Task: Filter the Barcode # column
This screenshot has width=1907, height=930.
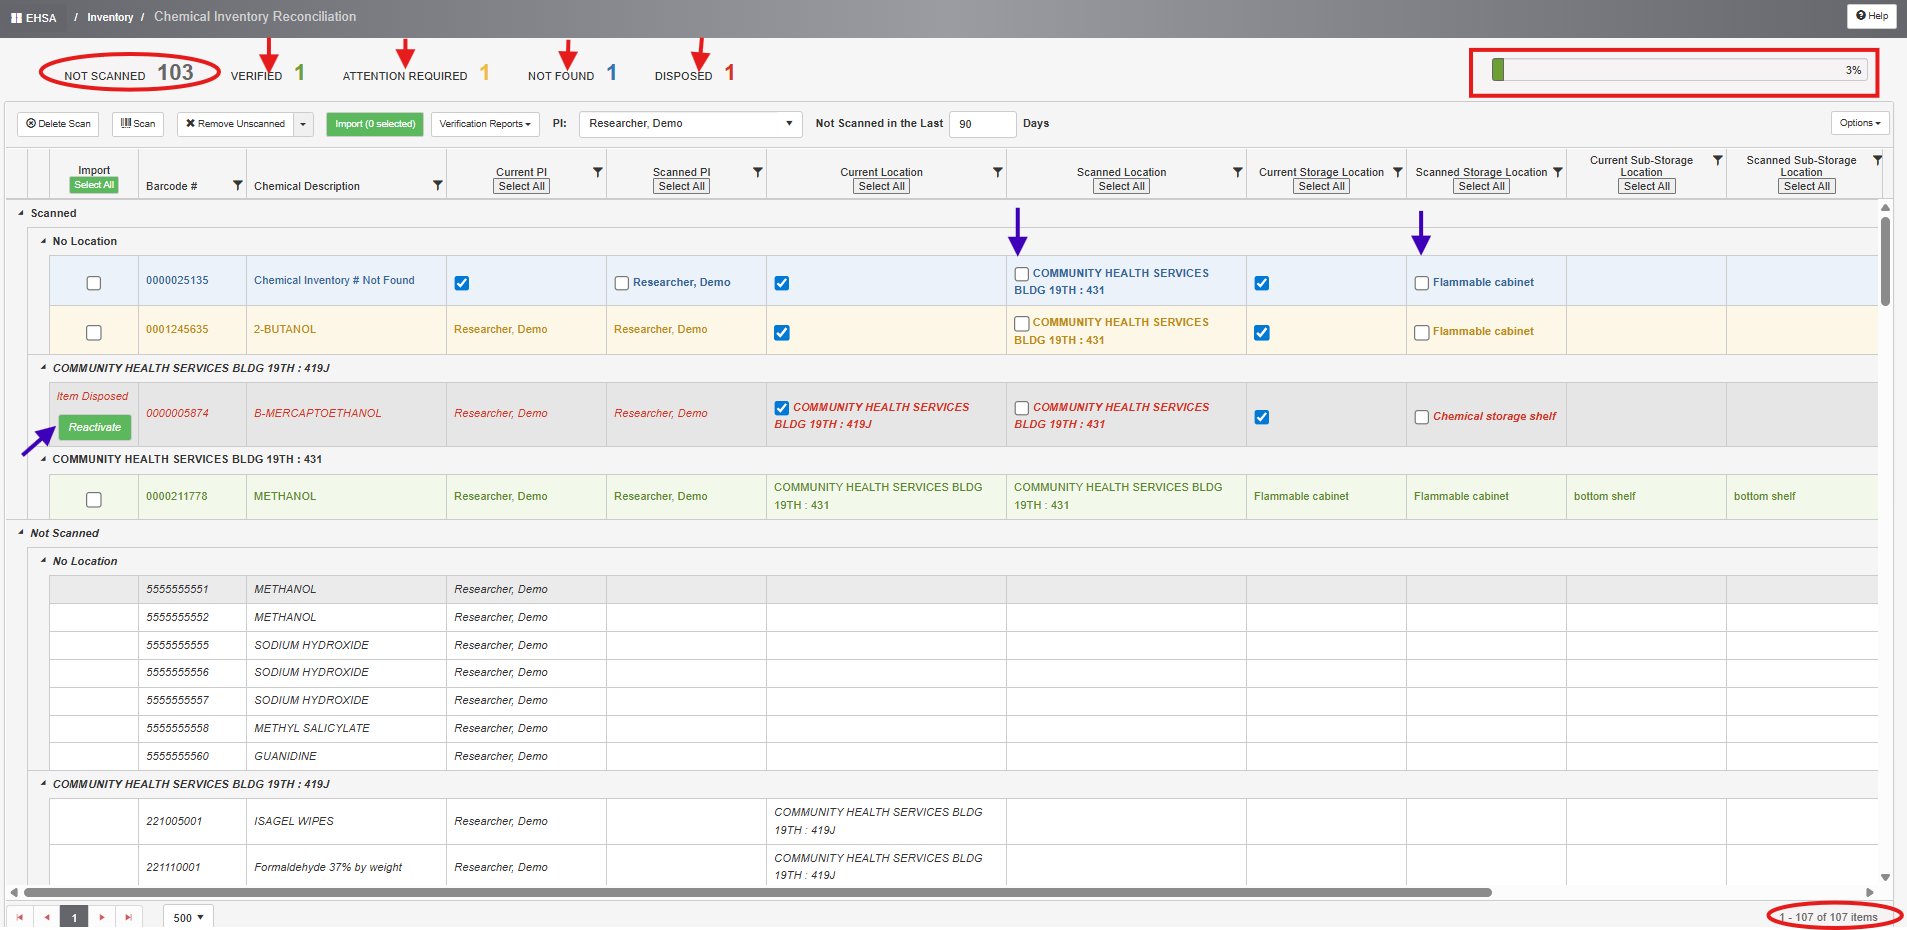Action: click(x=237, y=186)
